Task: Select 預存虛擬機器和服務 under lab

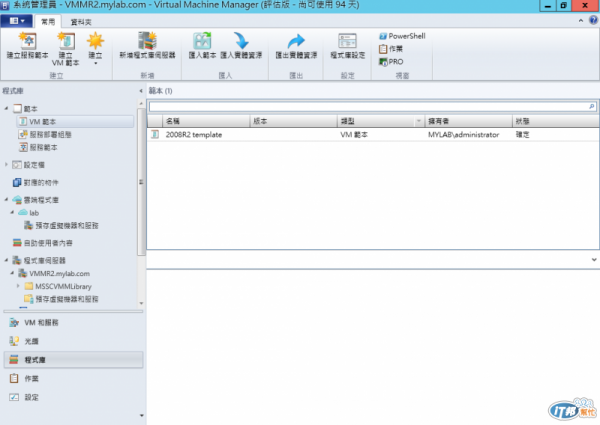Action: pos(61,225)
